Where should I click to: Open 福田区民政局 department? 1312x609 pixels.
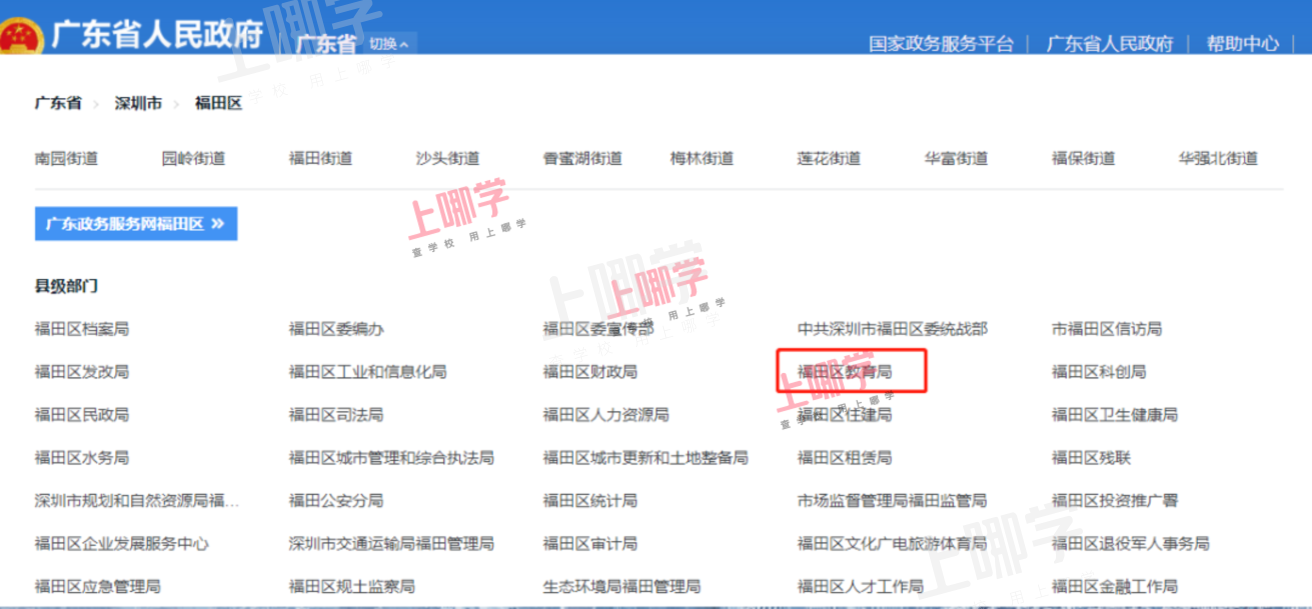pos(81,415)
